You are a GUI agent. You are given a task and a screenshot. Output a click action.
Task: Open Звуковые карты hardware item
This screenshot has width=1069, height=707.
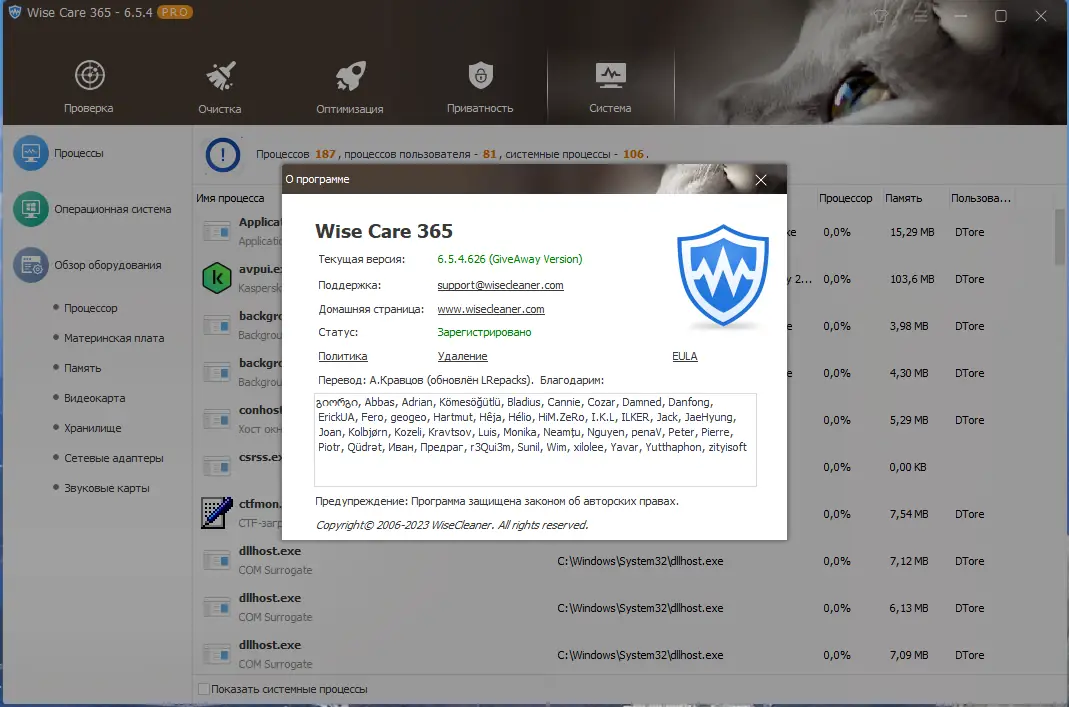pyautogui.click(x=106, y=488)
